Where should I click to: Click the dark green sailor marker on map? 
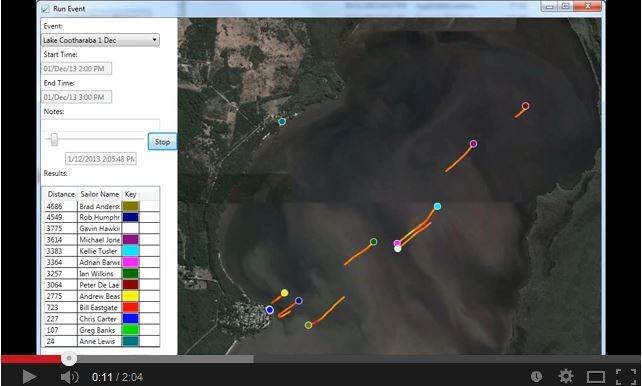coord(373,242)
